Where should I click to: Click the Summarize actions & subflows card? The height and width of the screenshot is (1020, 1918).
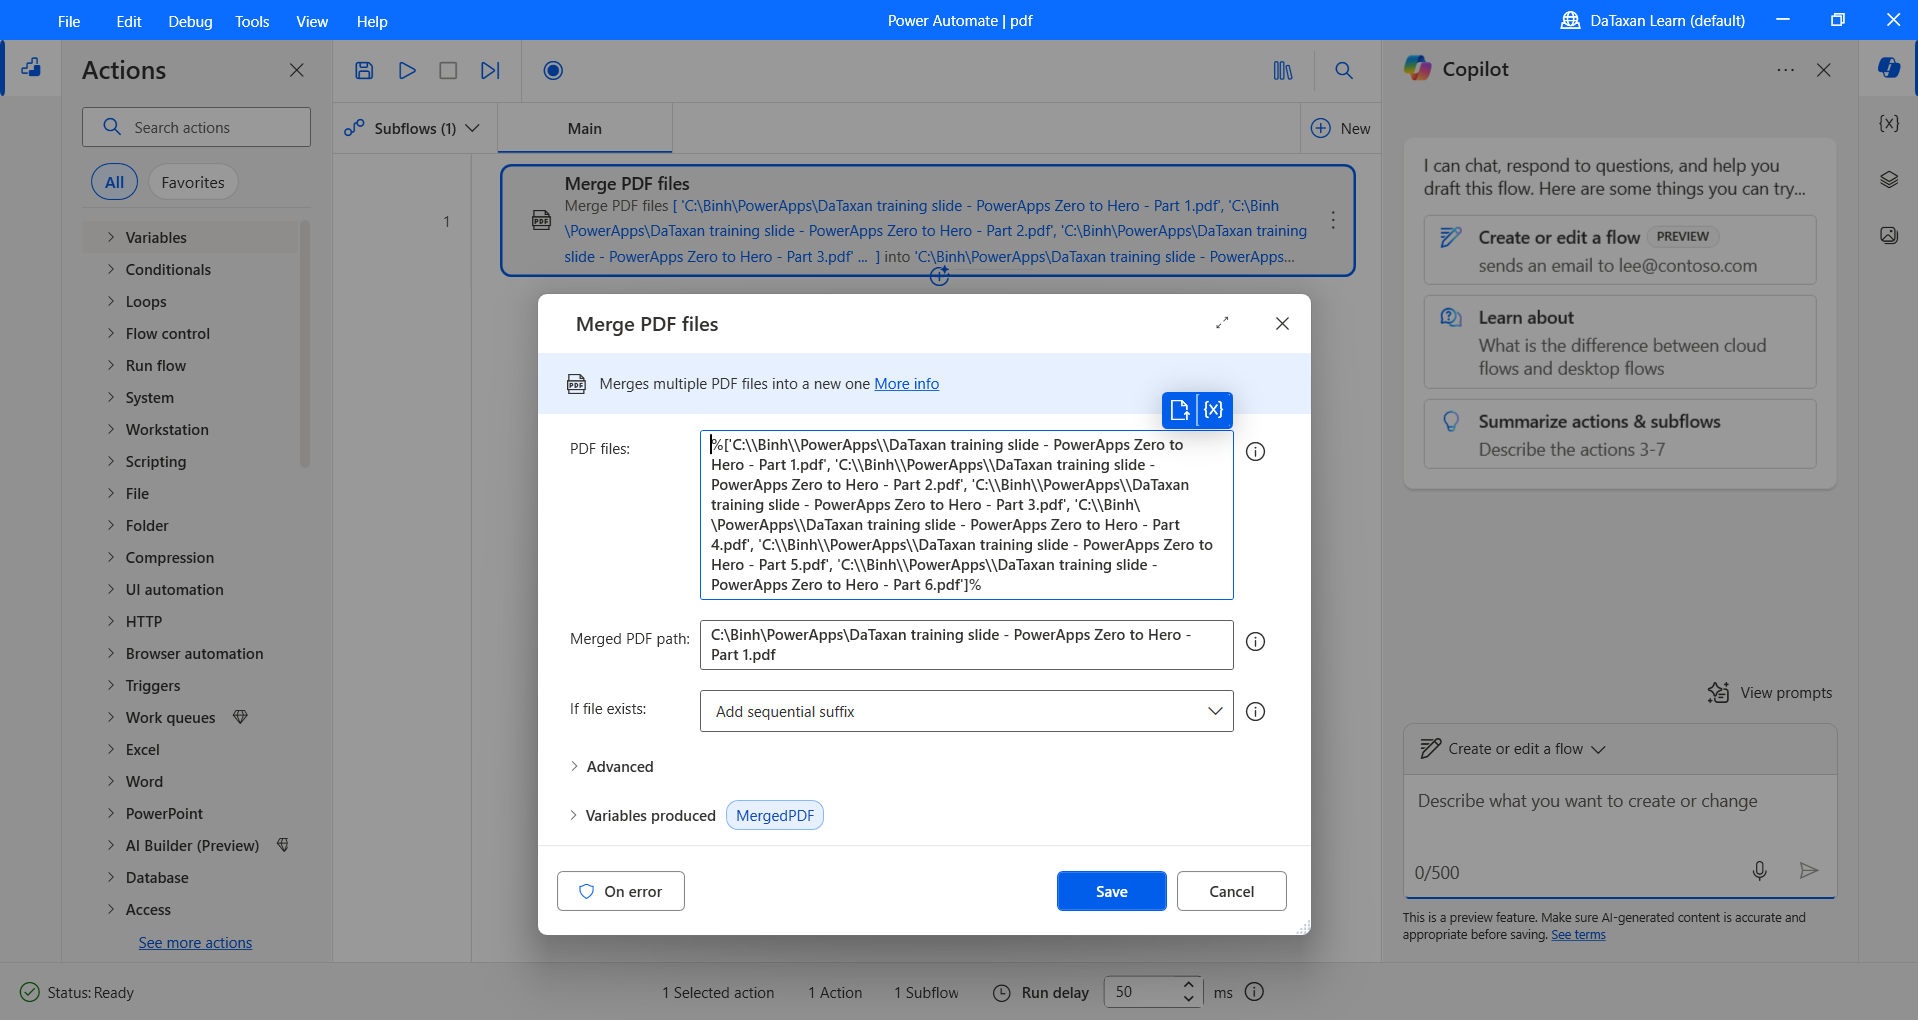tap(1620, 434)
